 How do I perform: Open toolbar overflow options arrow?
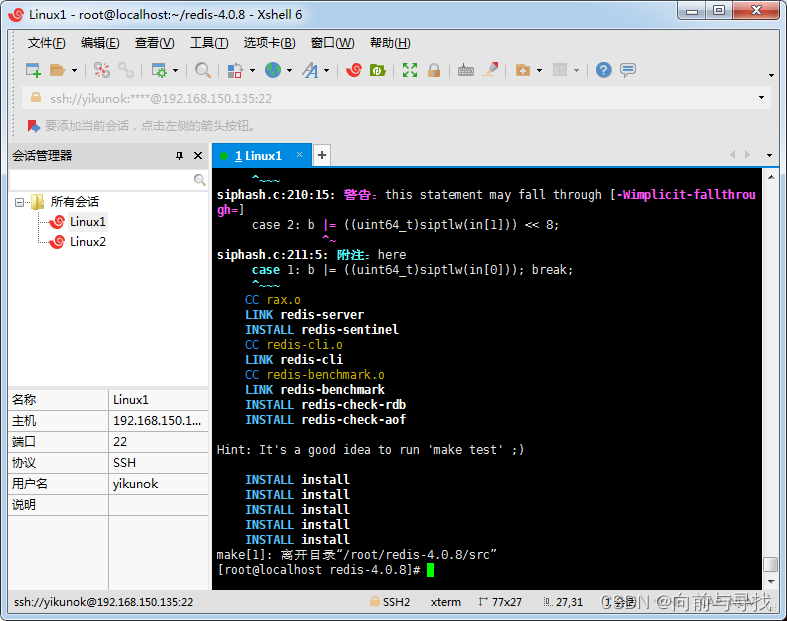pyautogui.click(x=771, y=75)
